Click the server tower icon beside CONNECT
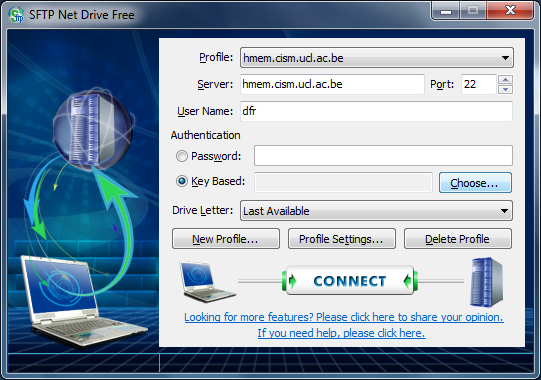541x380 pixels. [x=486, y=282]
